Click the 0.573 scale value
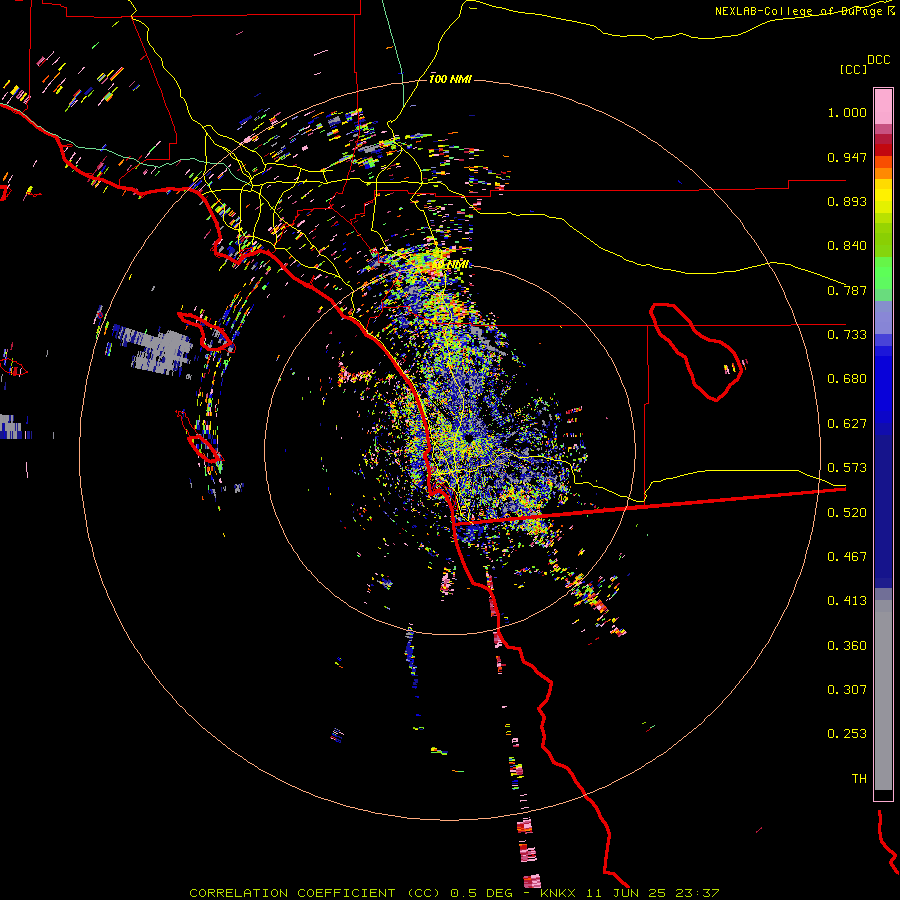900x900 pixels. [x=847, y=468]
